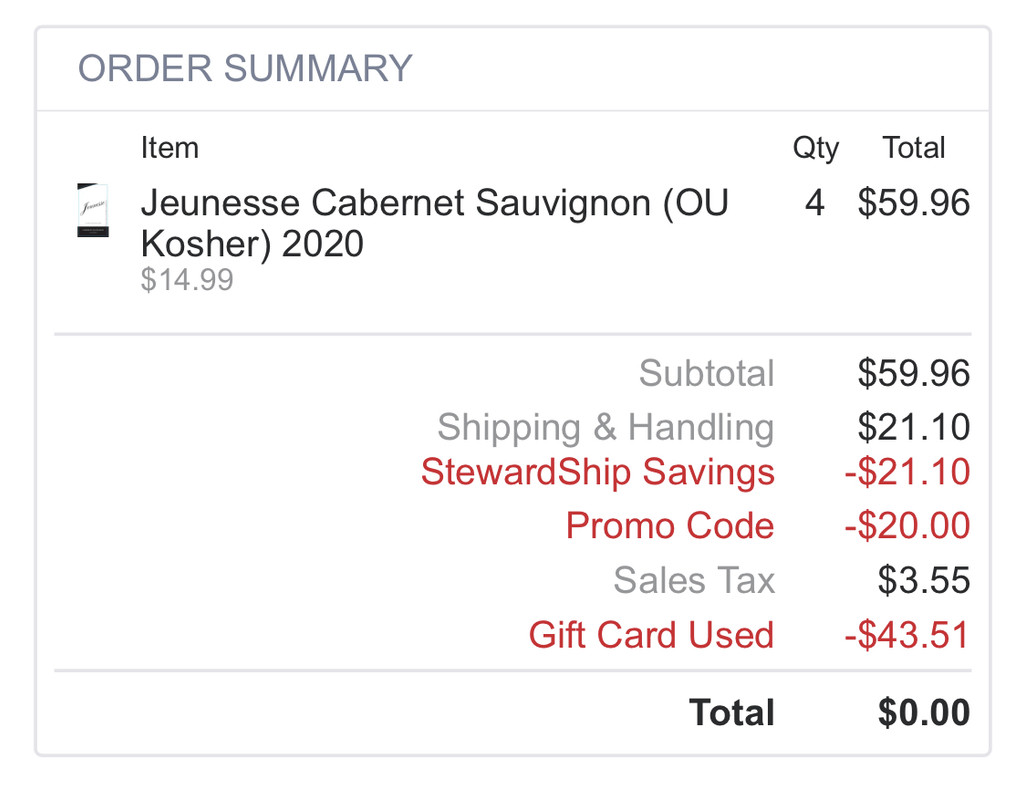The height and width of the screenshot is (800, 1014).
Task: Click the bold Total label at bottom
Action: [x=731, y=713]
